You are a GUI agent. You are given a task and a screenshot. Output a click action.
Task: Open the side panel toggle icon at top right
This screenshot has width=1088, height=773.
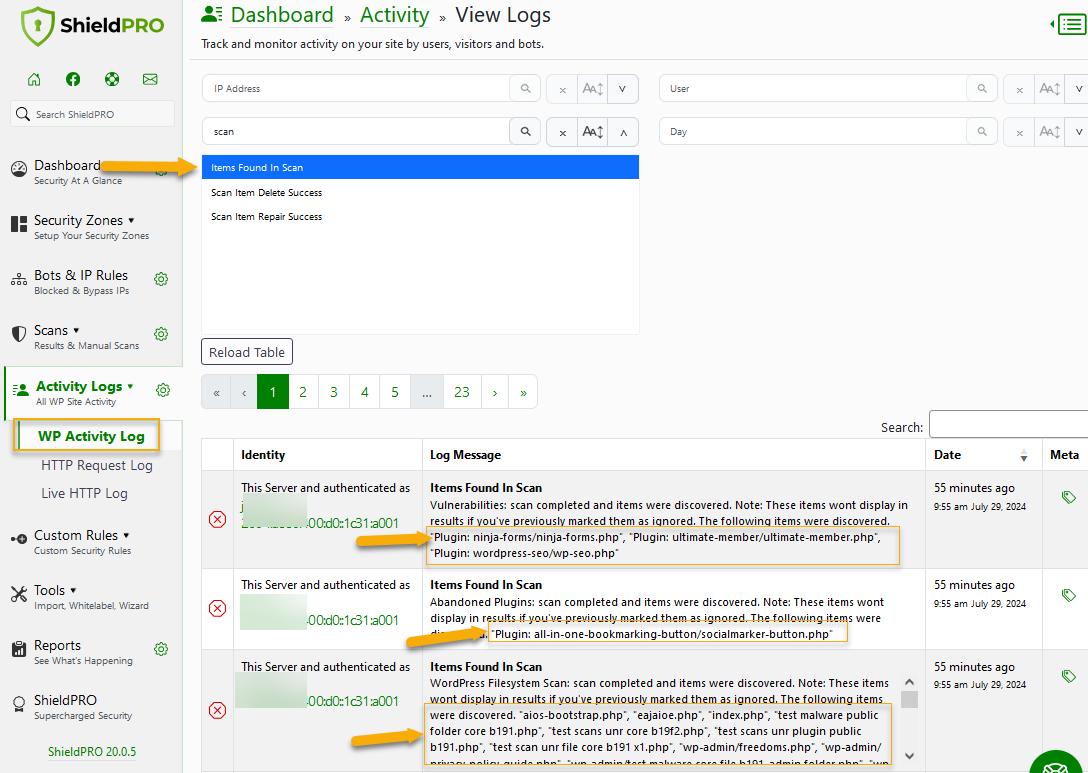pyautogui.click(x=1069, y=24)
